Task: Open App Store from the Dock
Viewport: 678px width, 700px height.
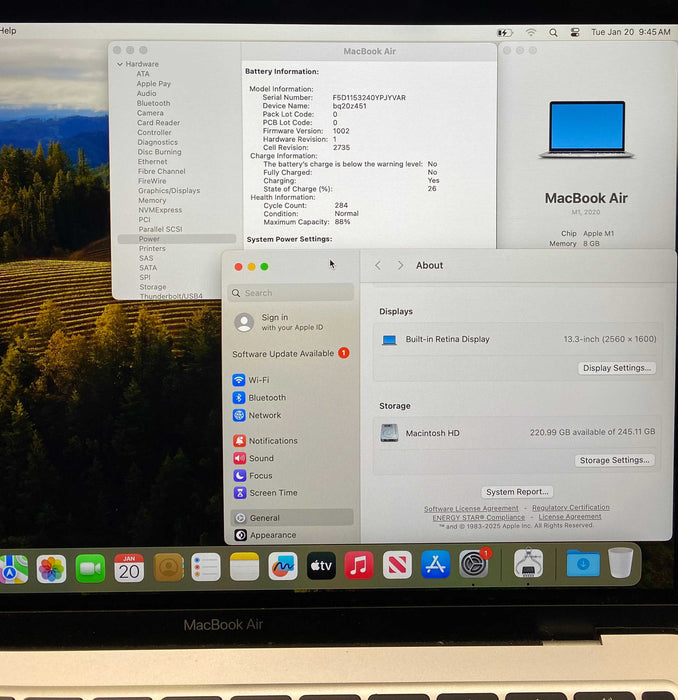Action: tap(436, 564)
